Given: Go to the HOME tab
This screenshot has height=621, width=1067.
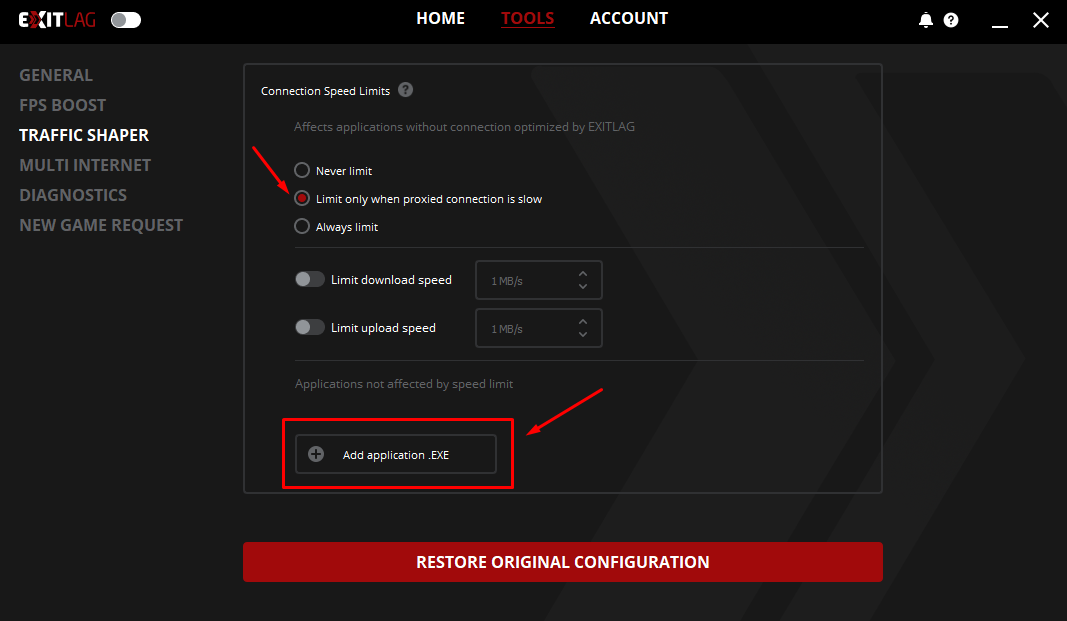Looking at the screenshot, I should pyautogui.click(x=441, y=19).
